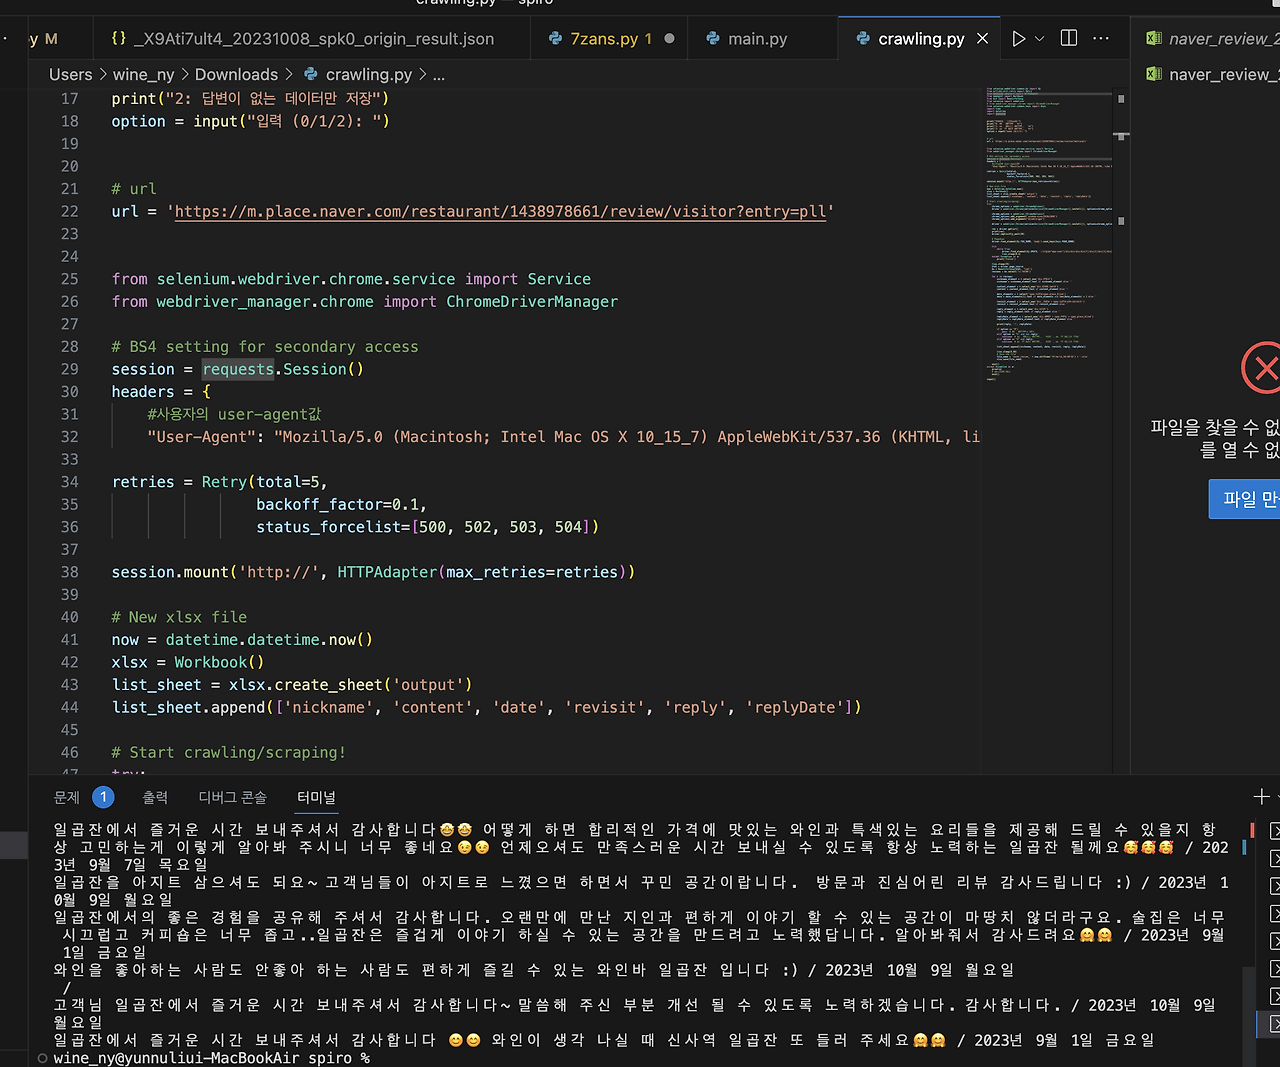Viewport: 1280px width, 1067px height.
Task: Open the Naver place URL link
Action: (x=500, y=211)
